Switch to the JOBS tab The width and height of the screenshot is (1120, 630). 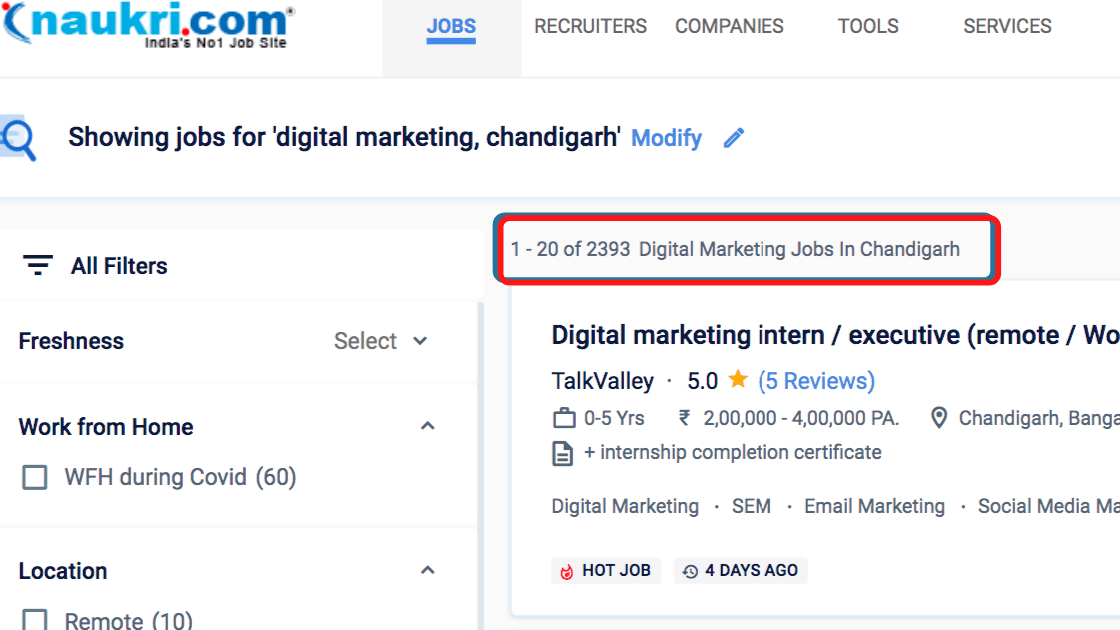click(451, 26)
